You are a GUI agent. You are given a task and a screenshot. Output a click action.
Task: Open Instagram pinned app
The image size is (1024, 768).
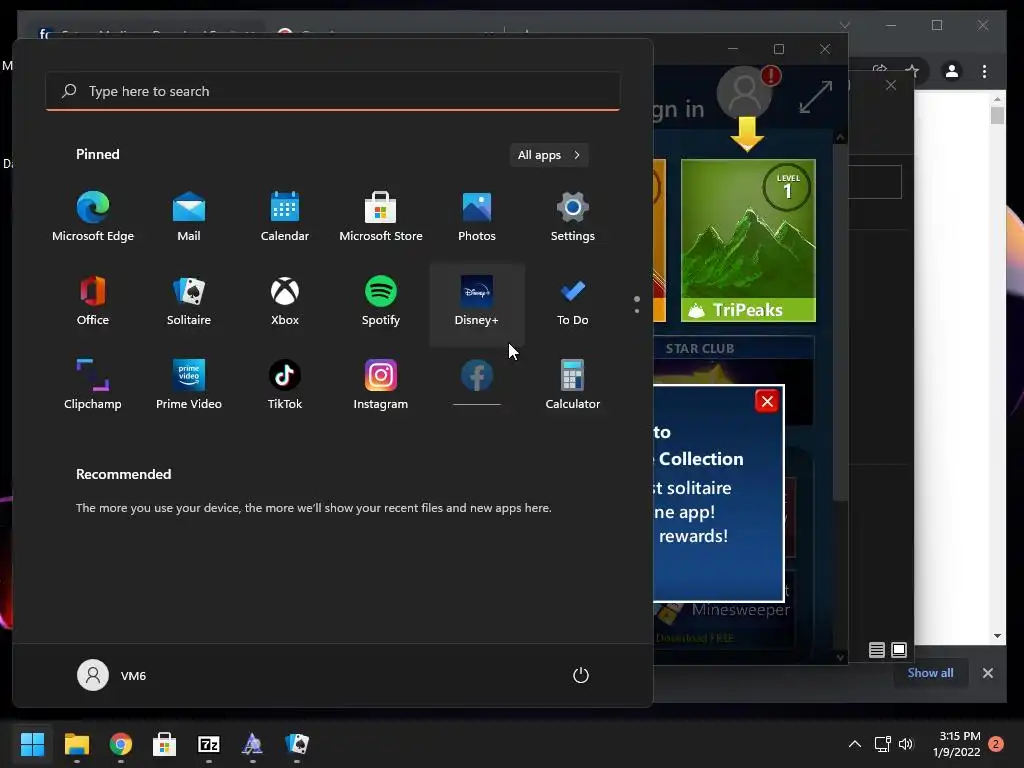(381, 385)
